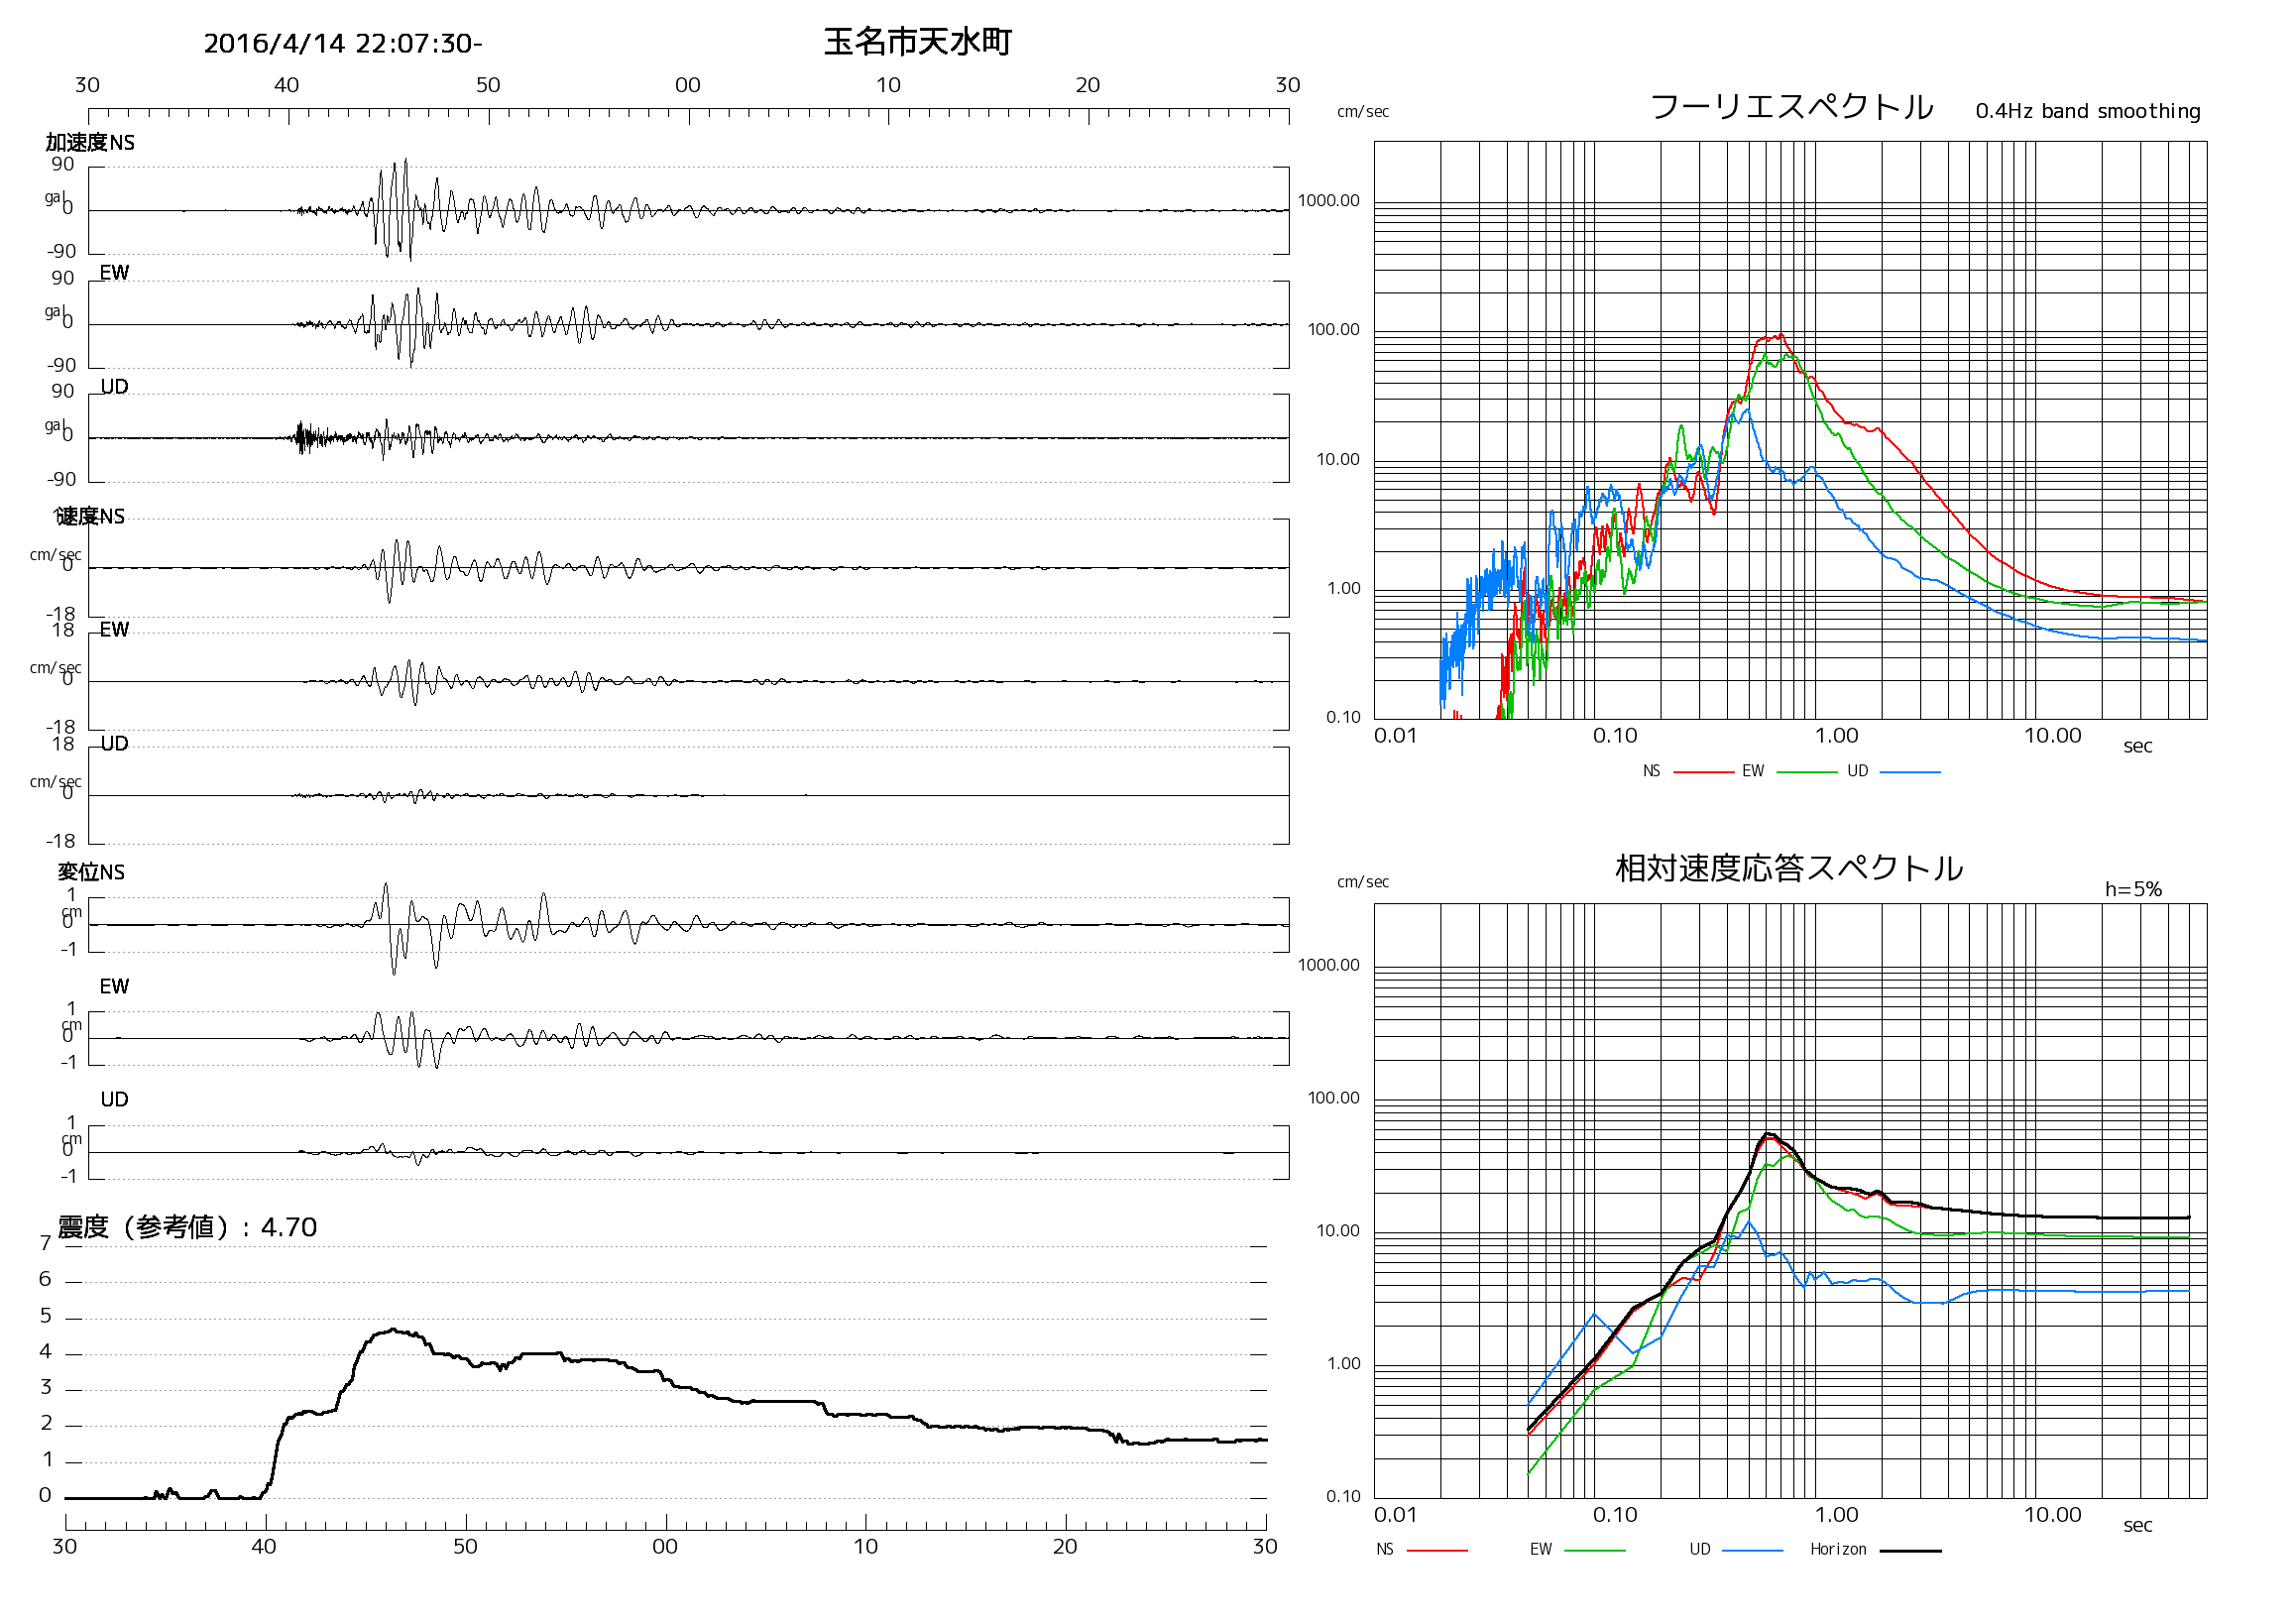Click the red NS legend line in Fourier spectrum

(1703, 773)
